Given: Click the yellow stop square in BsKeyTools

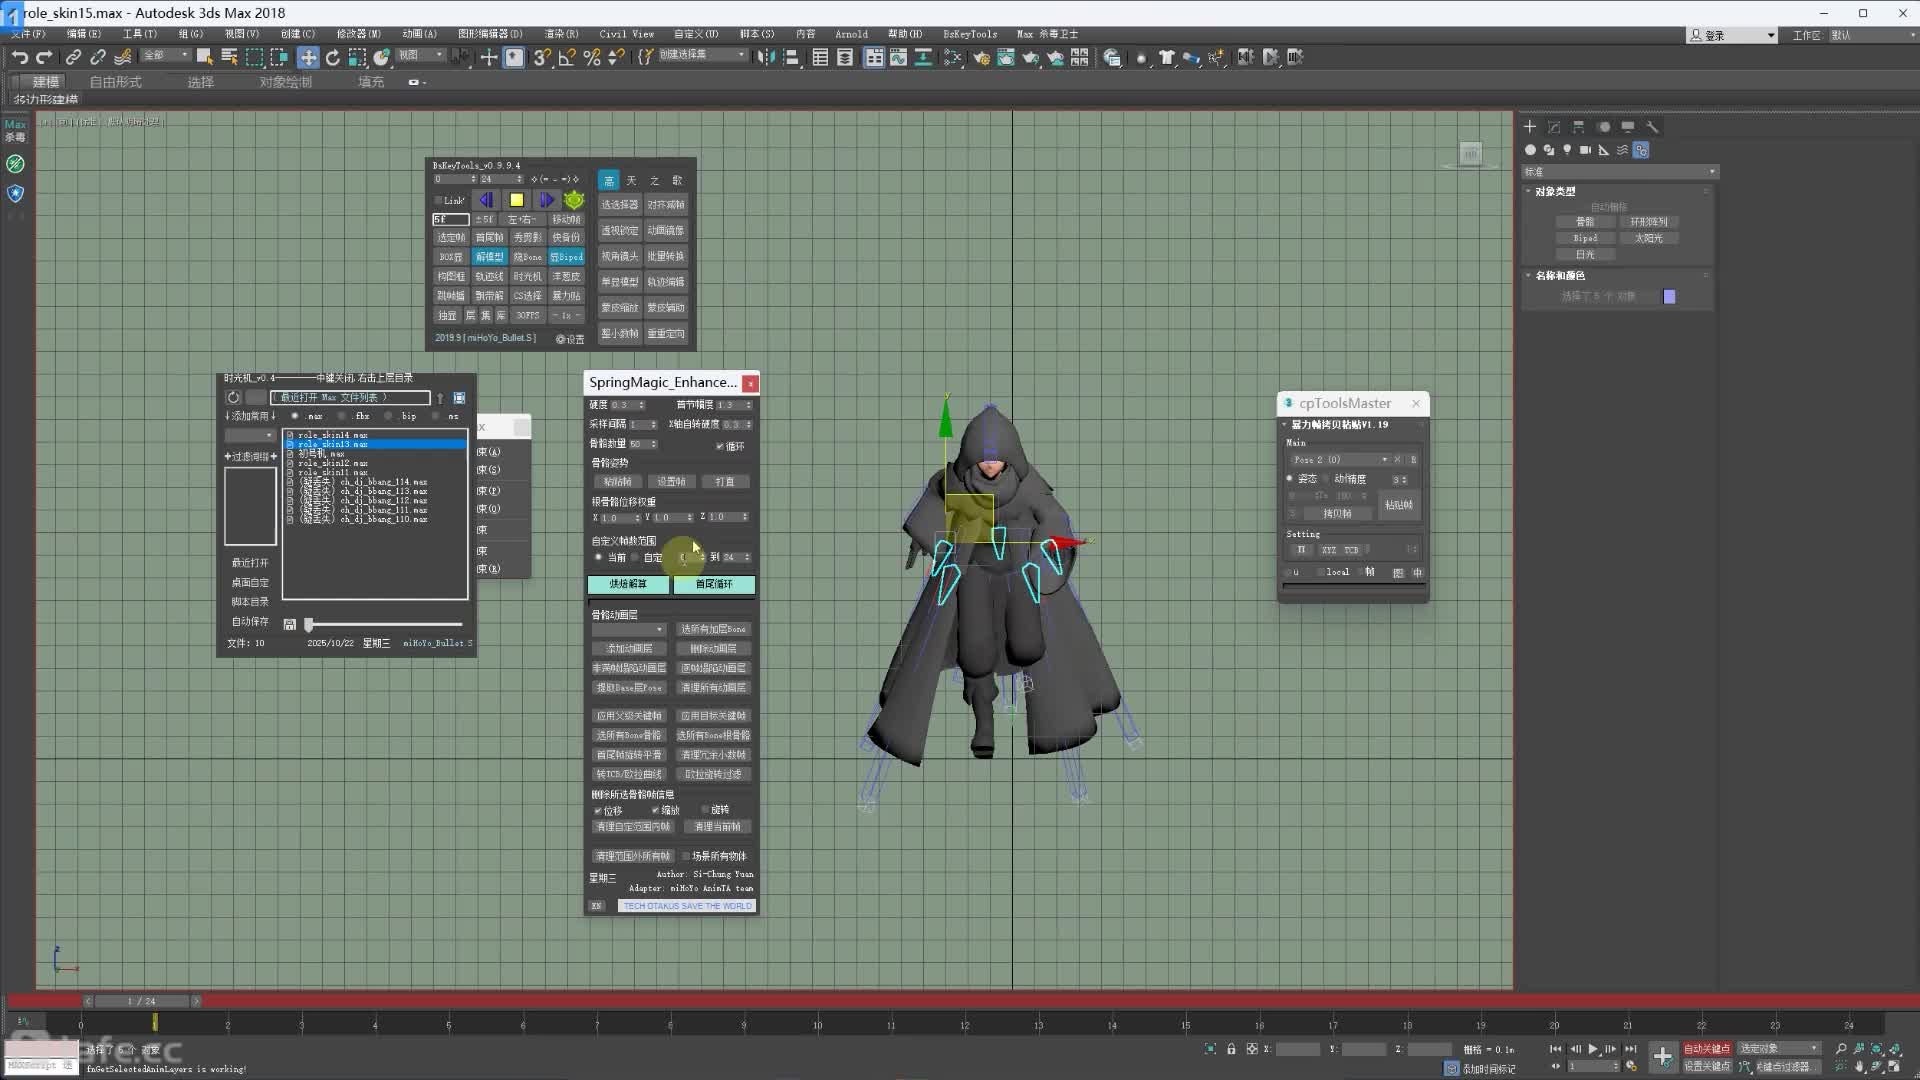Looking at the screenshot, I should pos(516,200).
